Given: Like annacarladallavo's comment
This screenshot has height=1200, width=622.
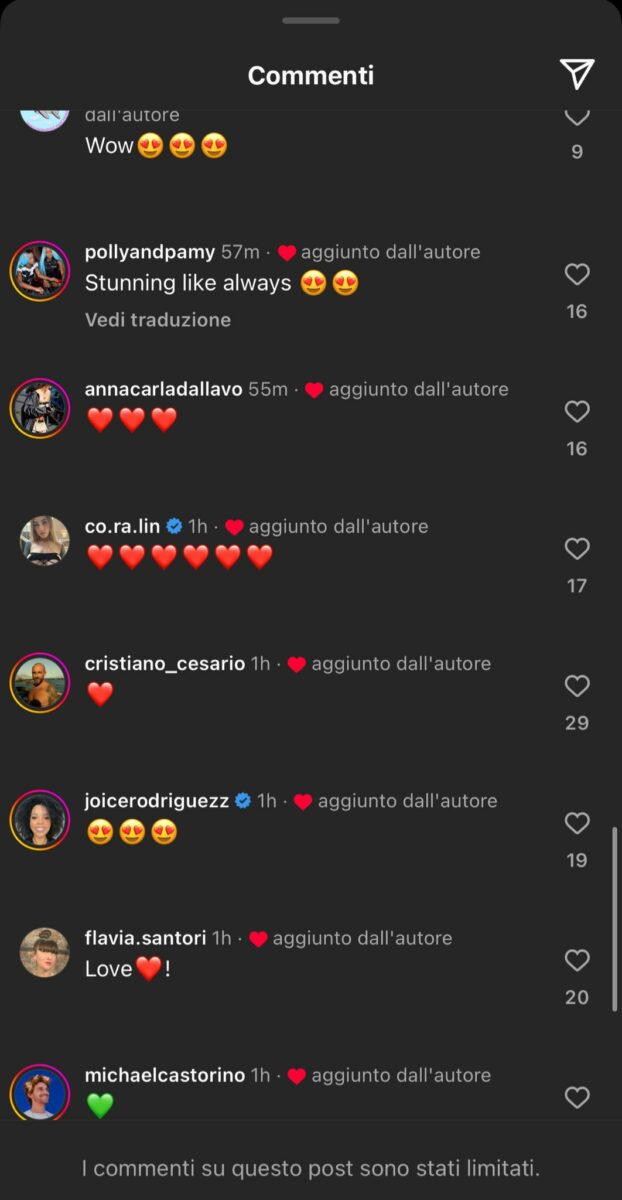Looking at the screenshot, I should coord(577,411).
